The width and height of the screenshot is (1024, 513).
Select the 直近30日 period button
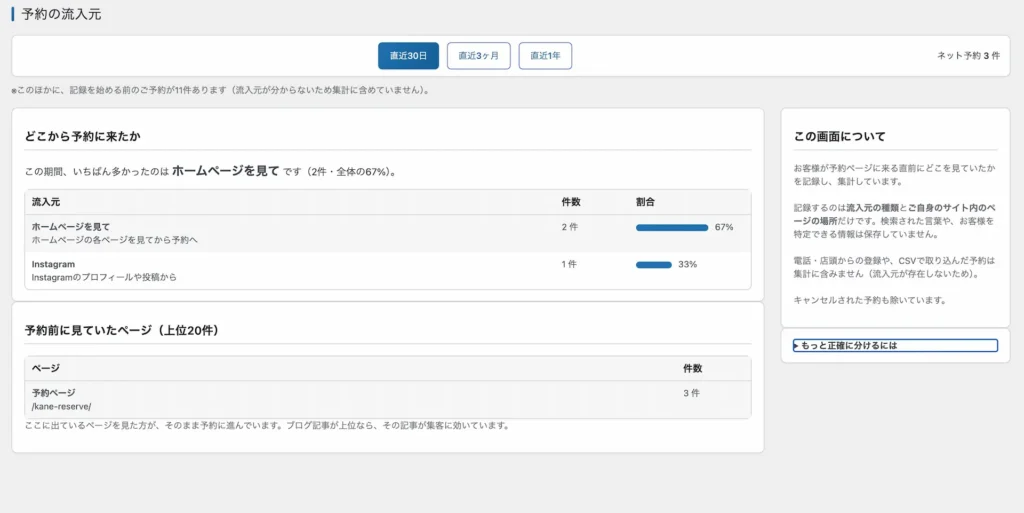pos(408,56)
